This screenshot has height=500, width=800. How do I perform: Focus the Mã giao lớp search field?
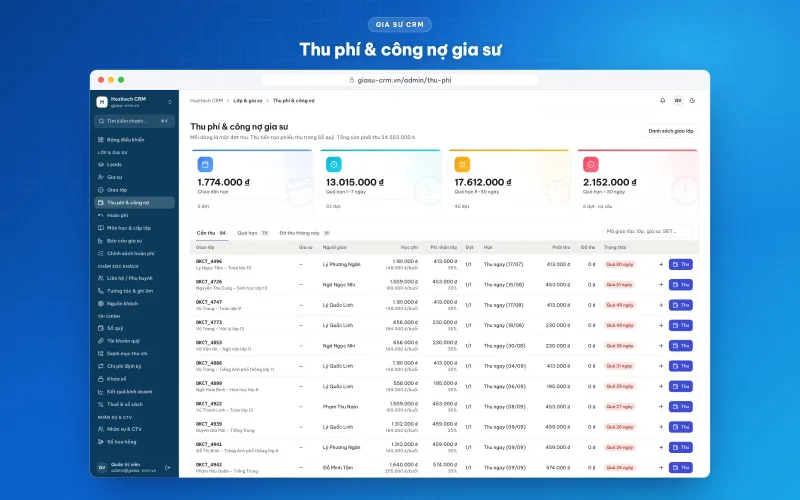pyautogui.click(x=647, y=231)
